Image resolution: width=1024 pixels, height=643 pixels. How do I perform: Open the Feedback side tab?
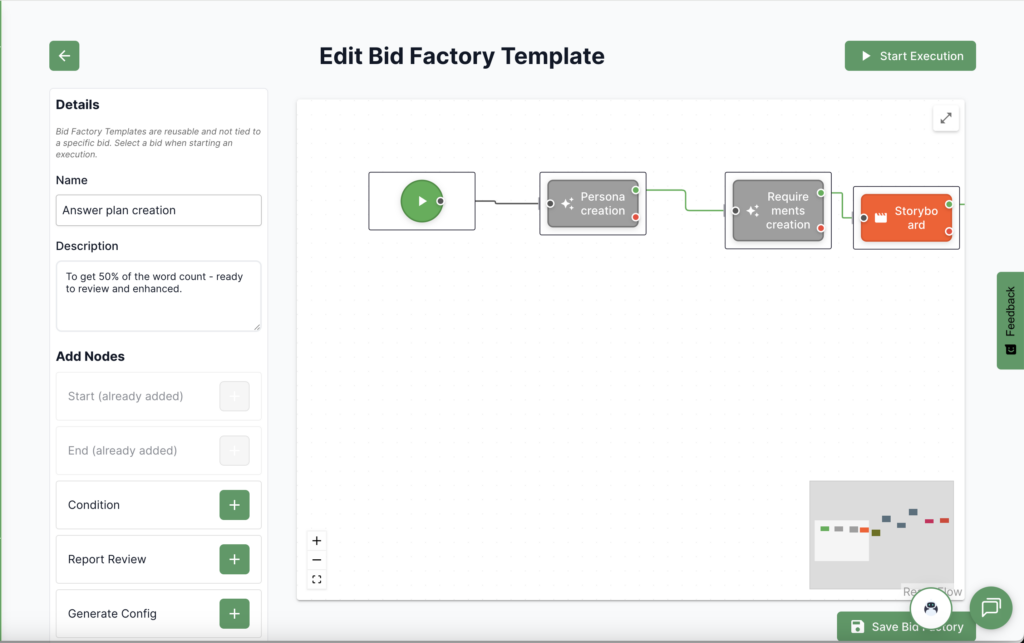[x=1010, y=320]
